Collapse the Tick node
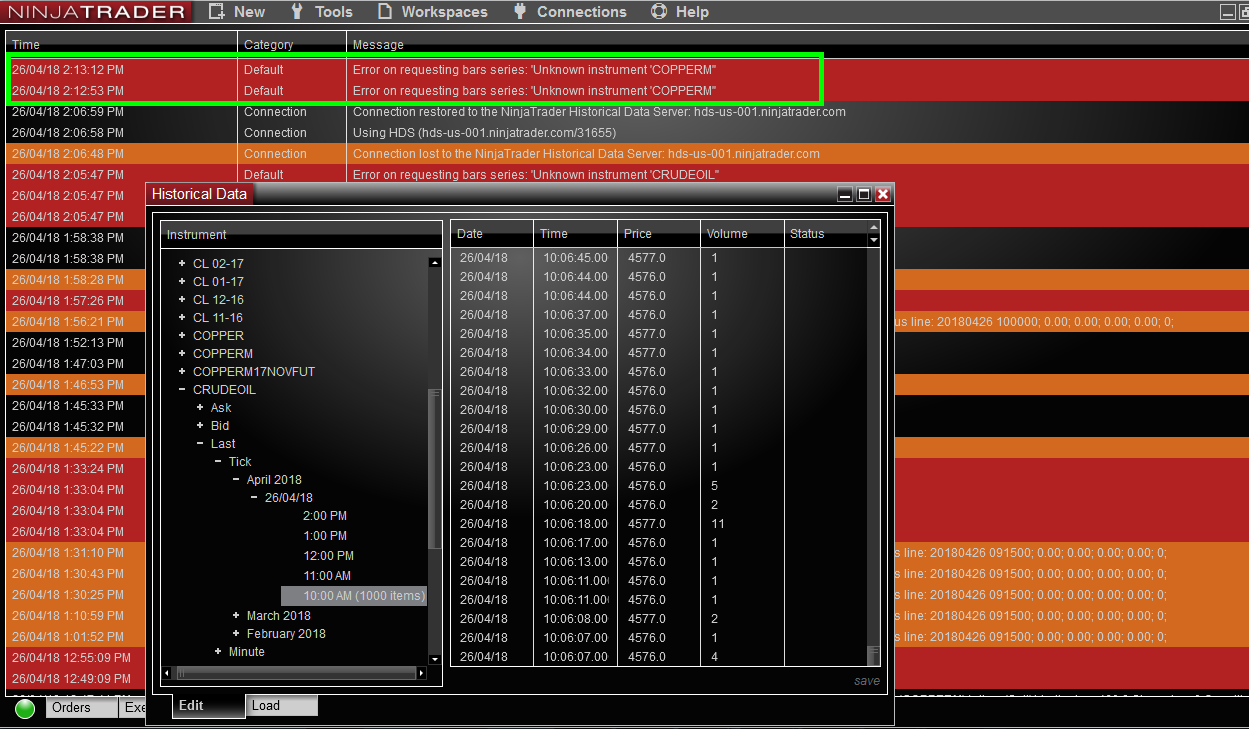1249x729 pixels. click(x=218, y=462)
